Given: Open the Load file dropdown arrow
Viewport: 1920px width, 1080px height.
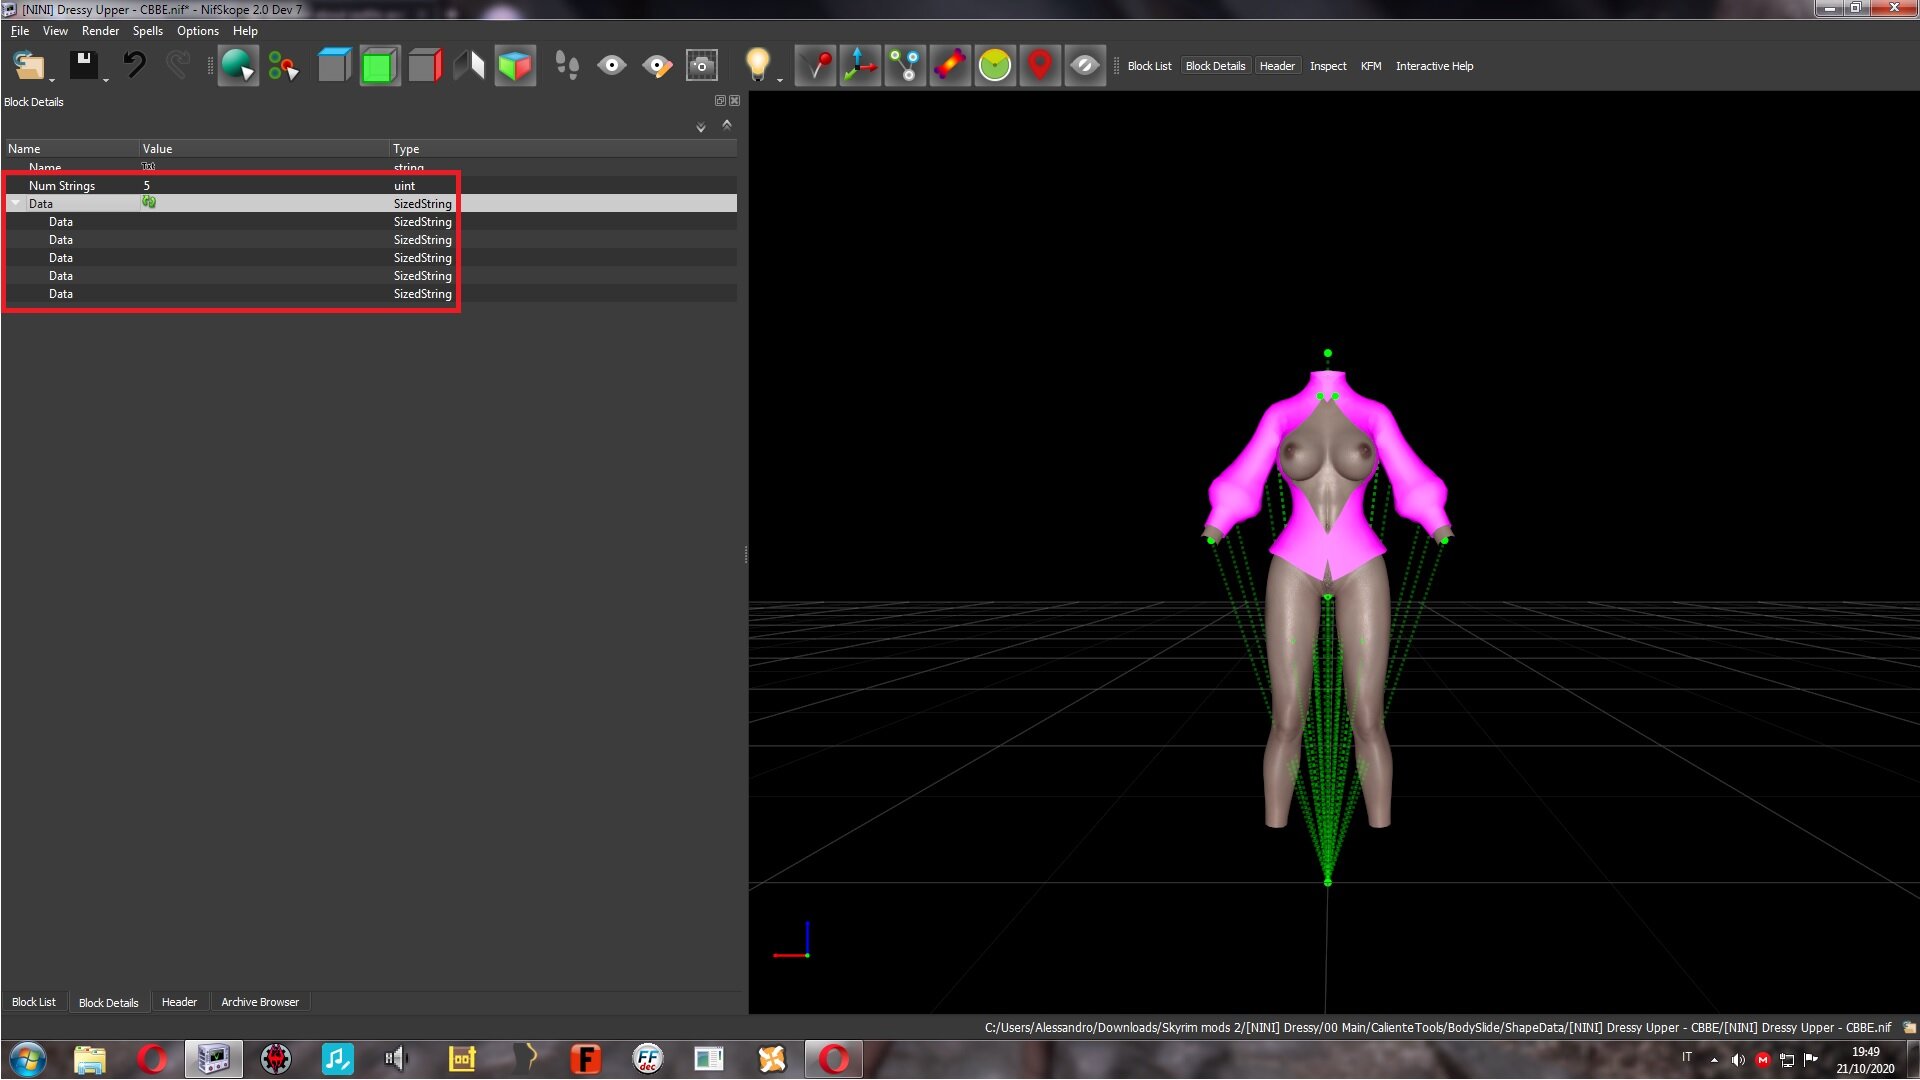Looking at the screenshot, I should pos(52,80).
